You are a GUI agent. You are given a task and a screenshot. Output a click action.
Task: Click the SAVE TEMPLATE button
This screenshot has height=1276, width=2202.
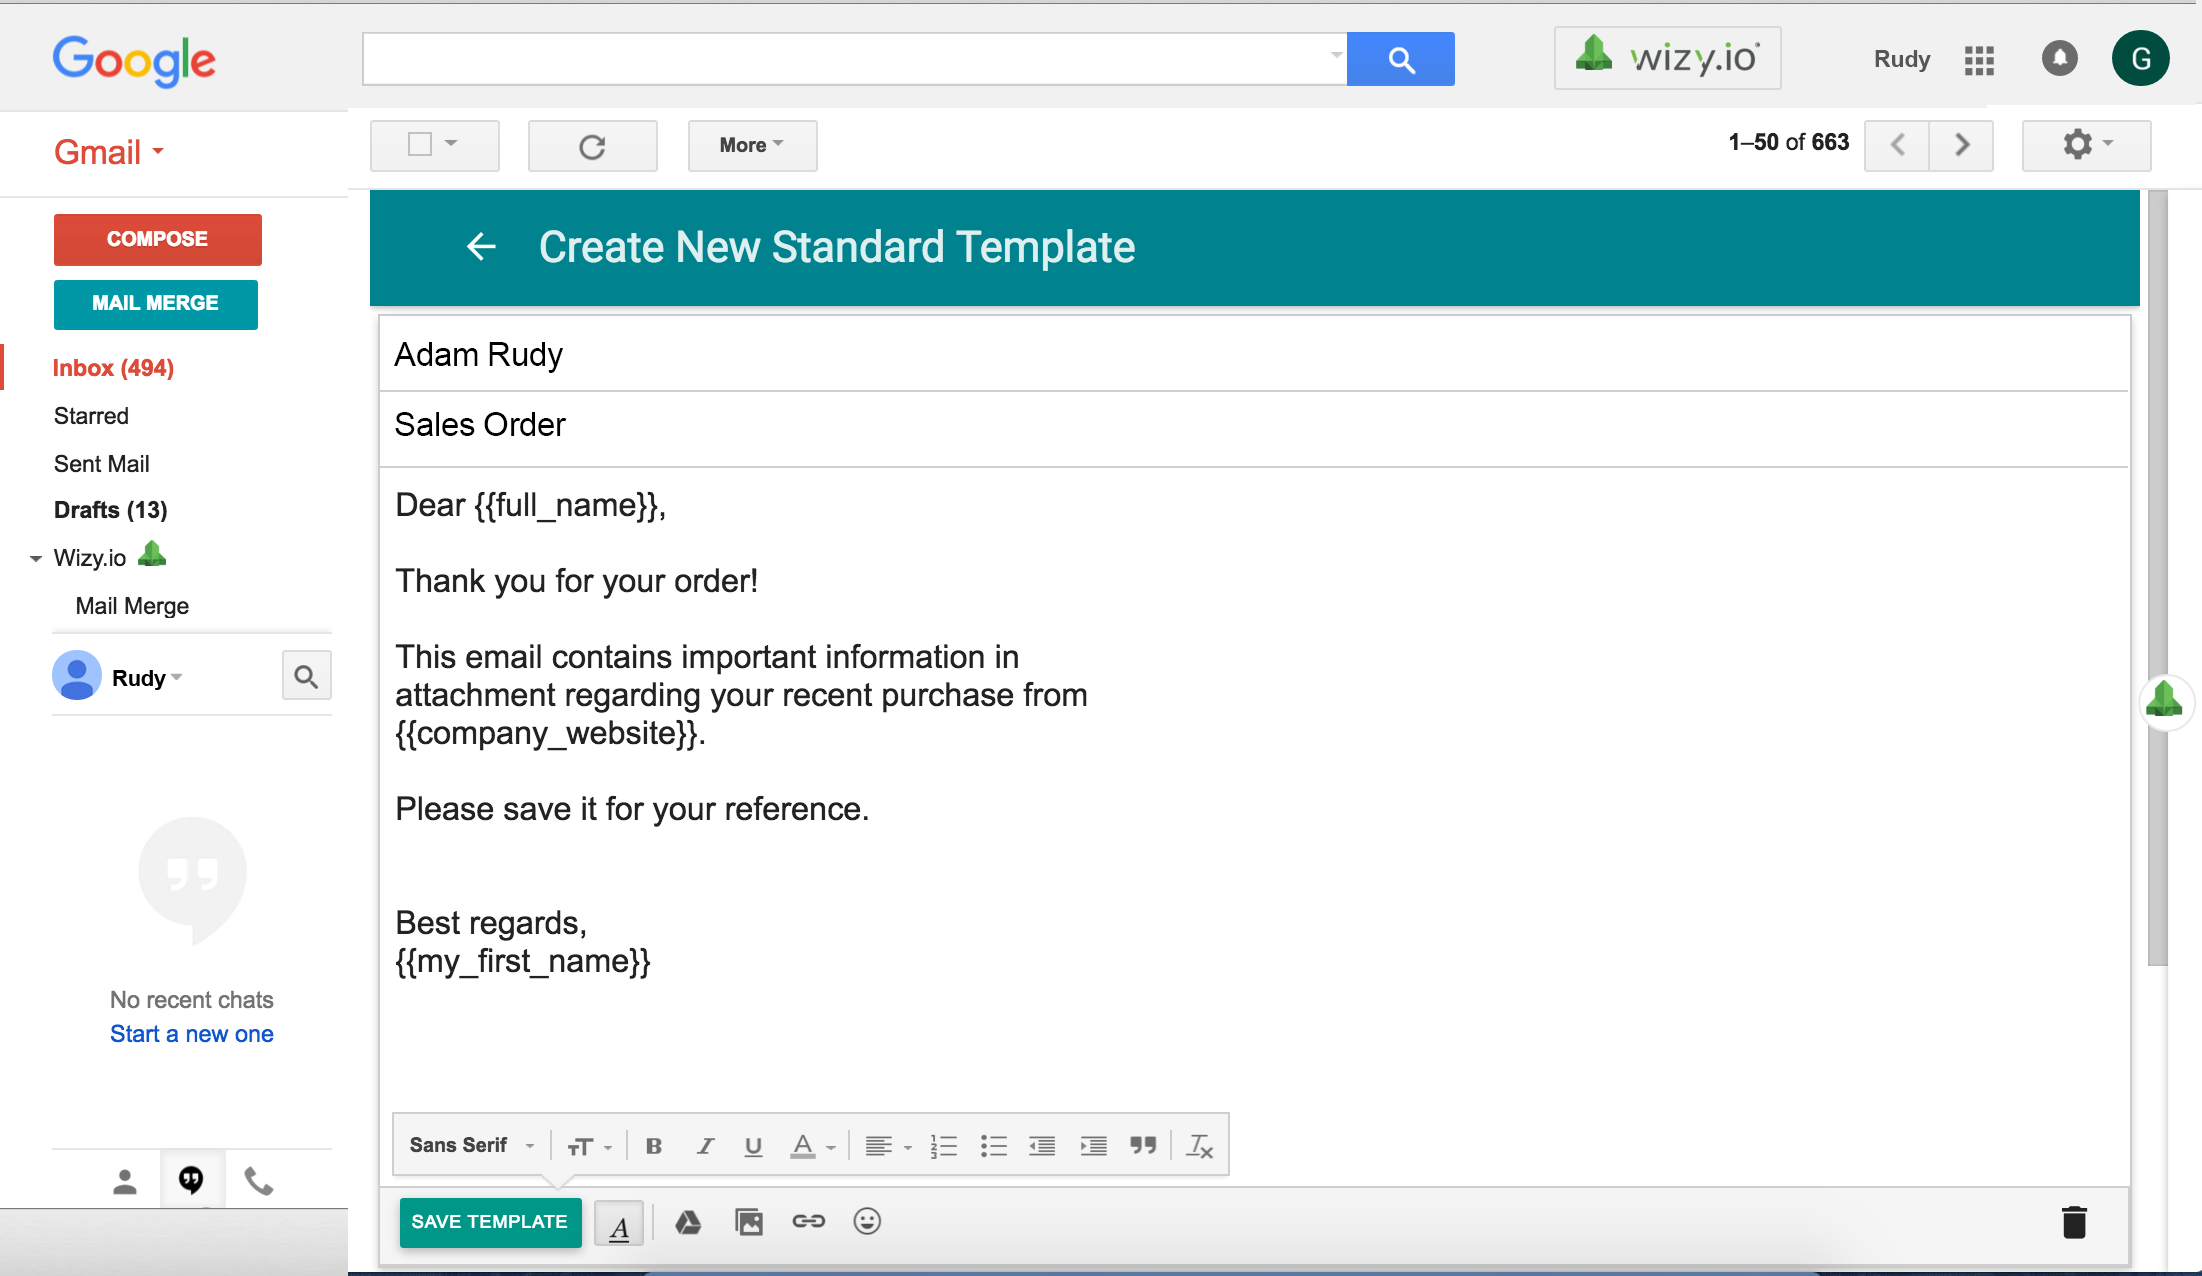click(x=487, y=1220)
